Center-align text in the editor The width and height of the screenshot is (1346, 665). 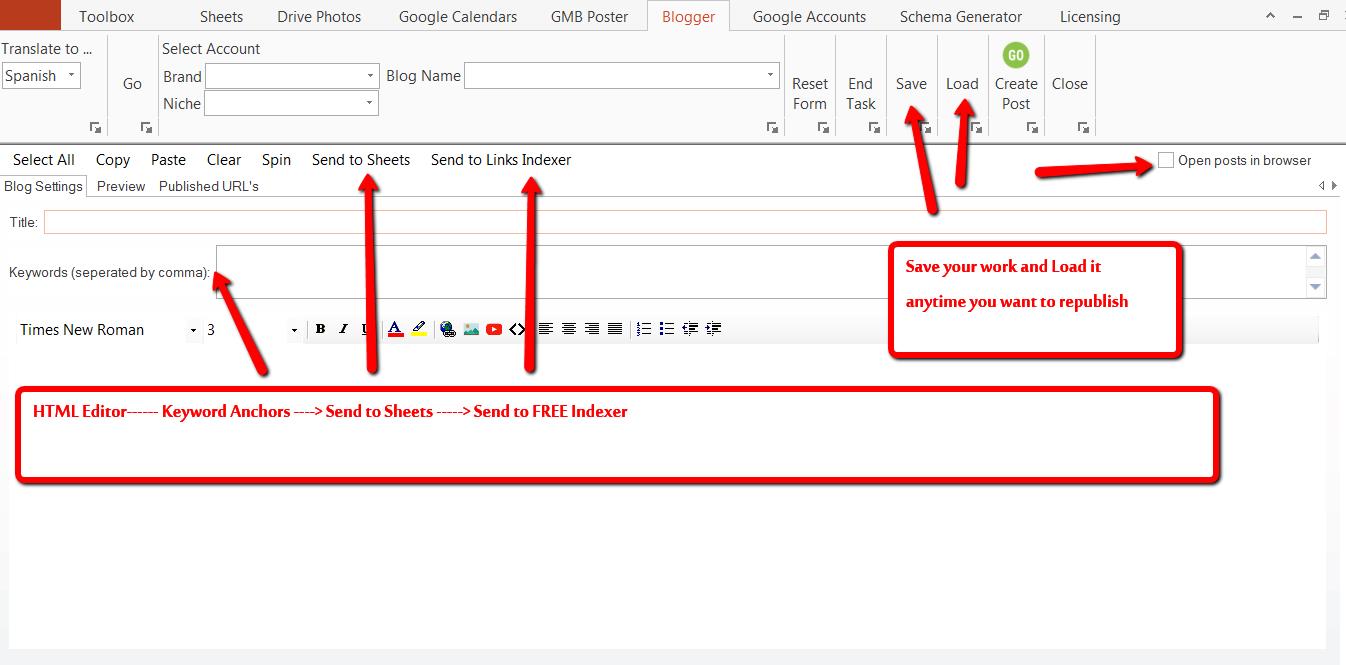click(x=569, y=329)
